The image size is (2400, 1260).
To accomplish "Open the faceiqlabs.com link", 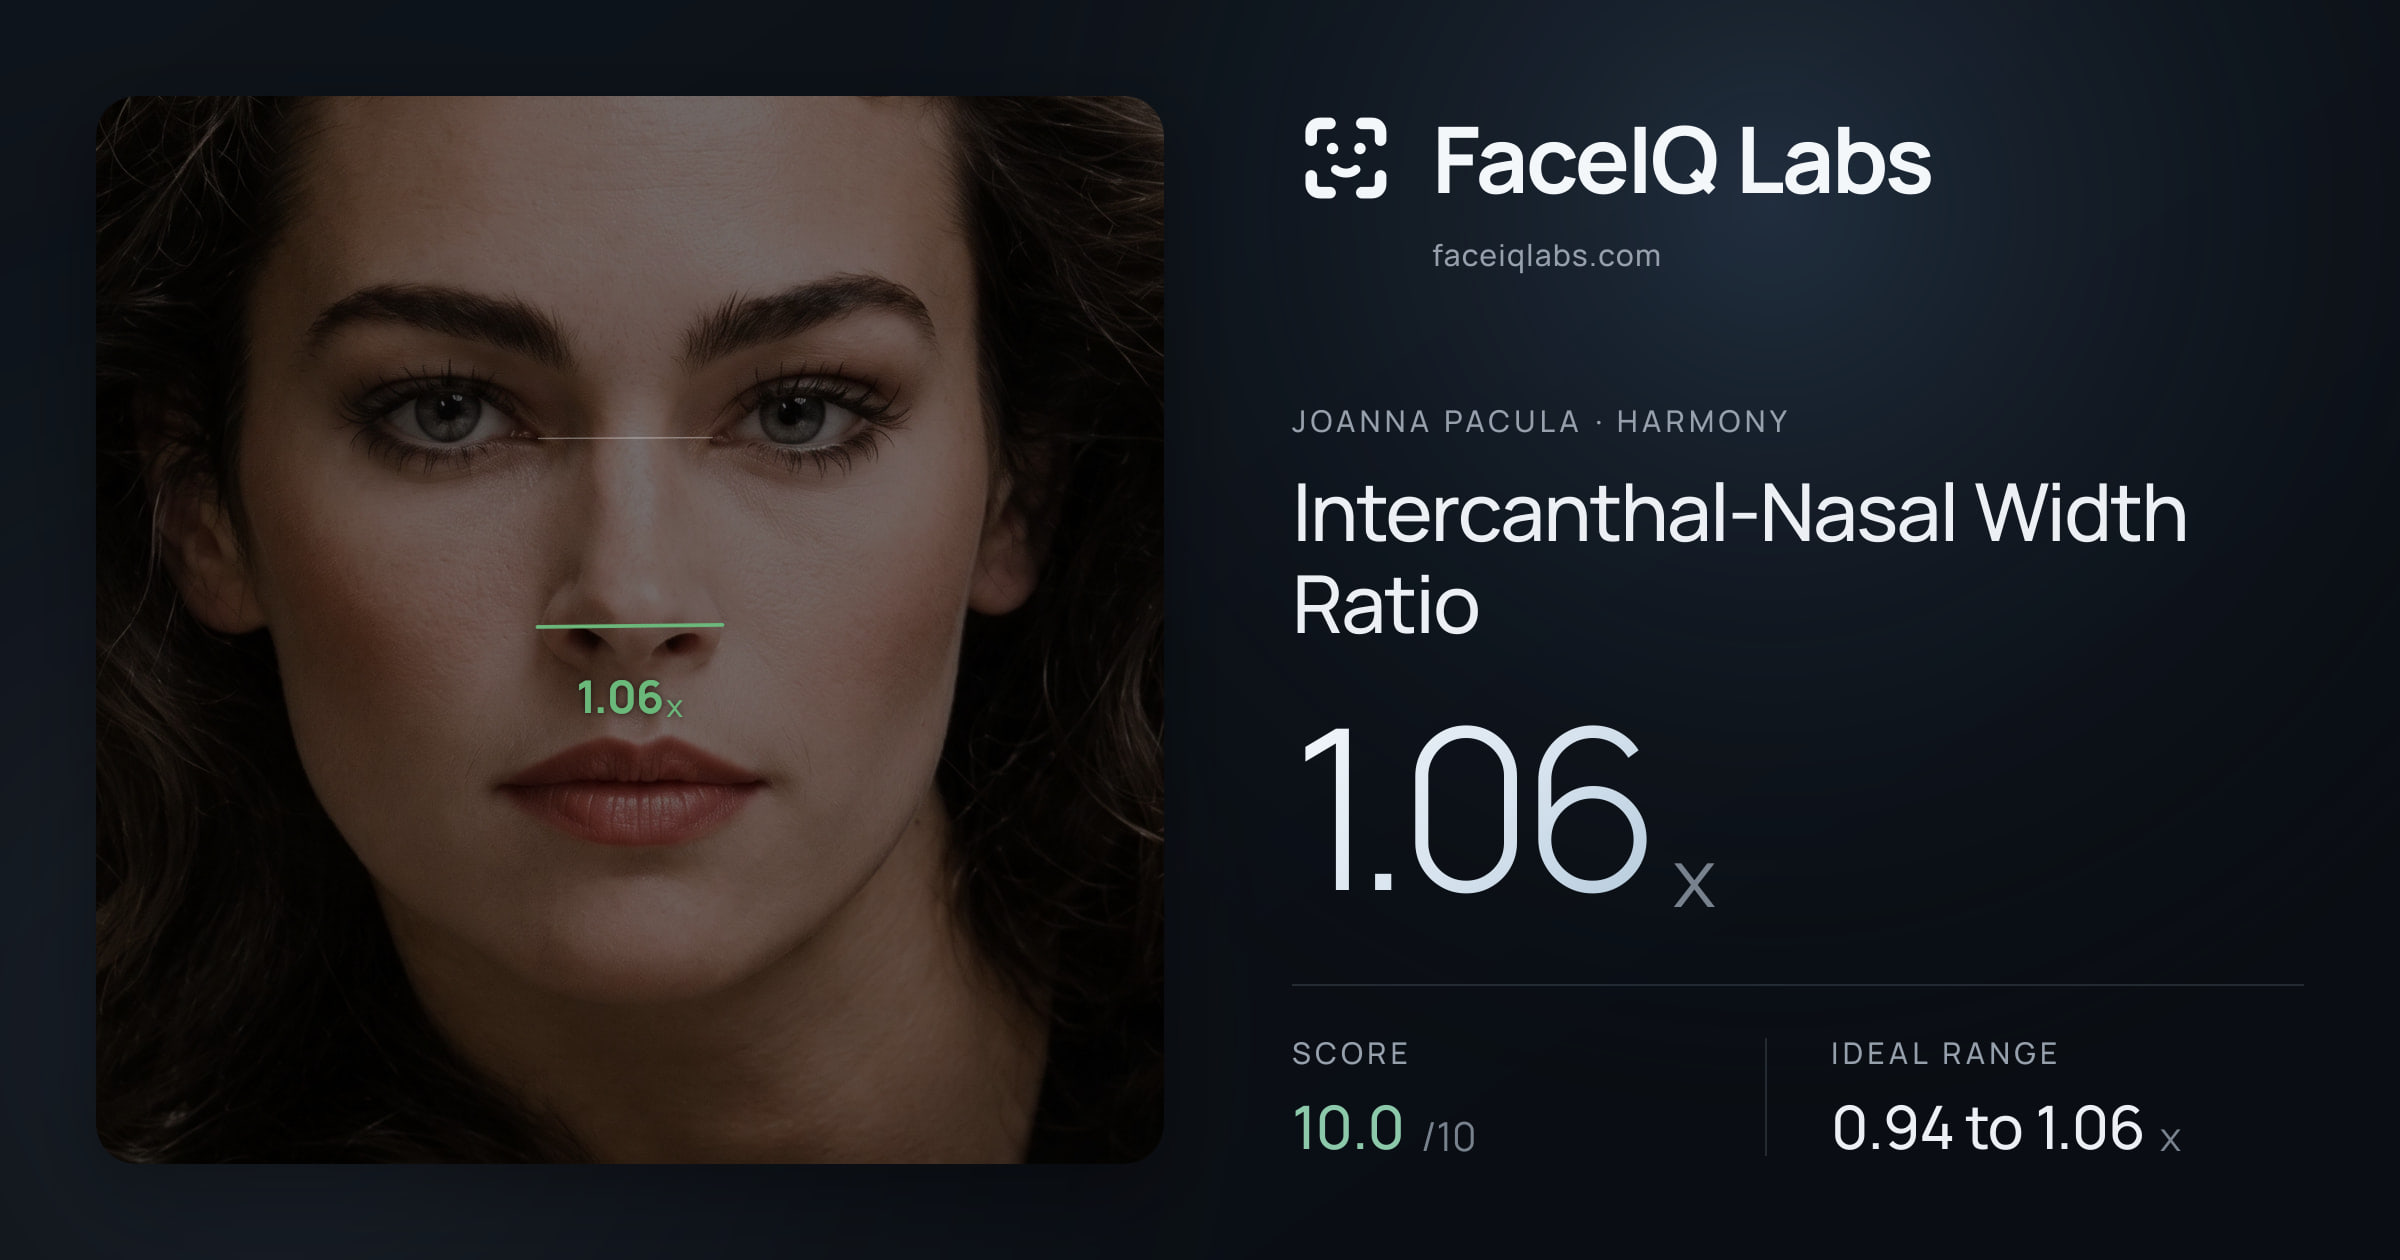I will point(1546,256).
